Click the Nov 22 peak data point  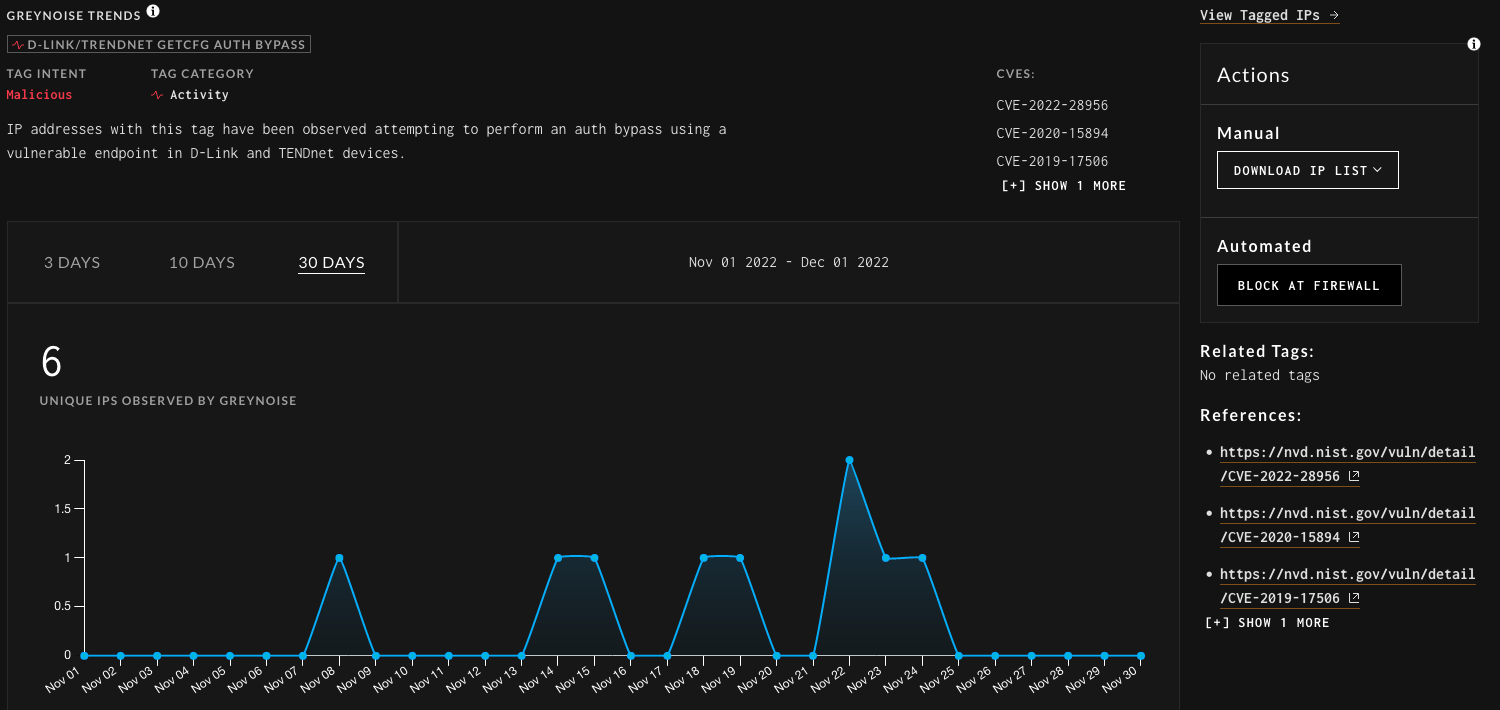click(x=849, y=460)
